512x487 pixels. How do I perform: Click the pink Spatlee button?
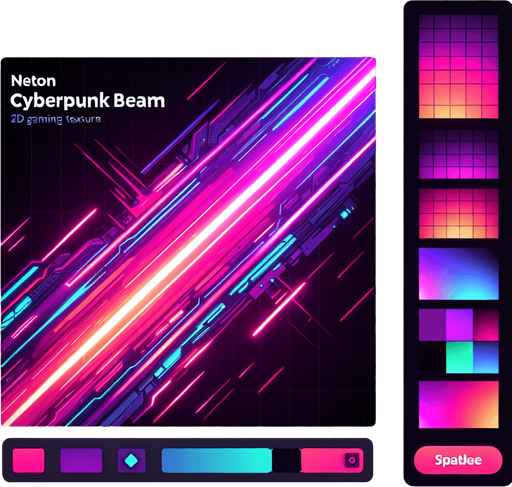coord(458,460)
